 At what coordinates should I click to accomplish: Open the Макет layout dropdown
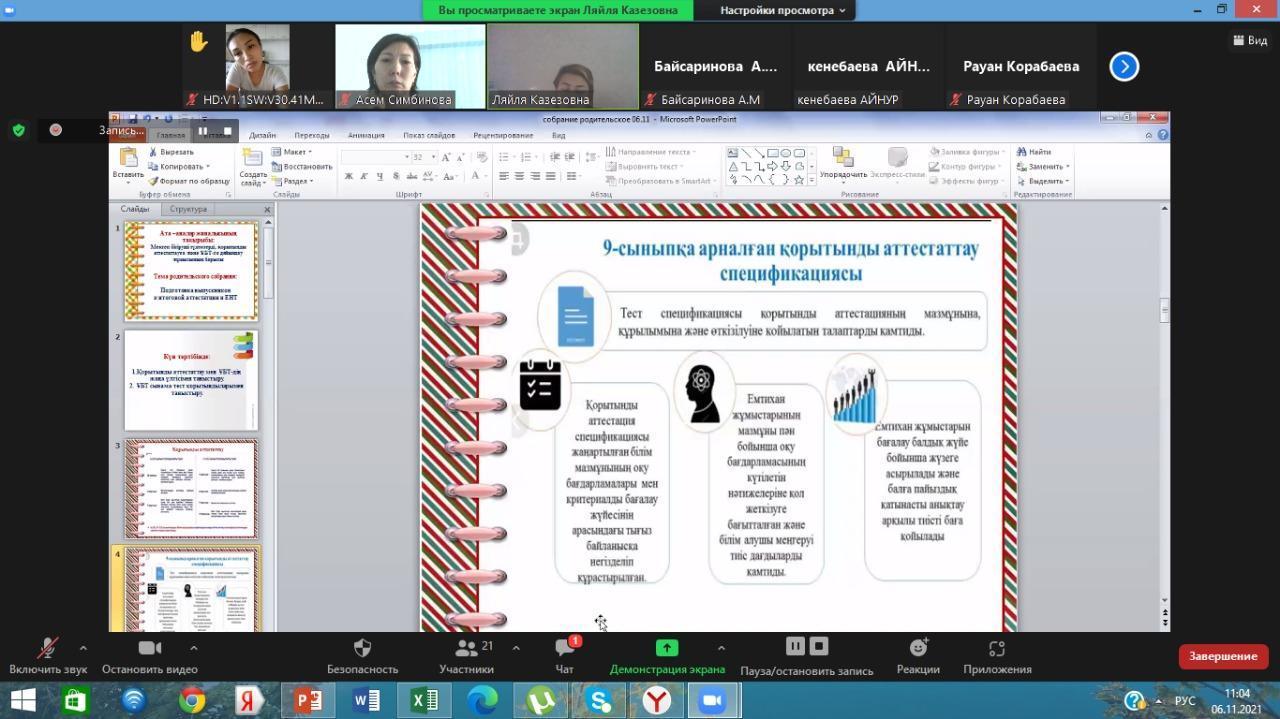292,152
